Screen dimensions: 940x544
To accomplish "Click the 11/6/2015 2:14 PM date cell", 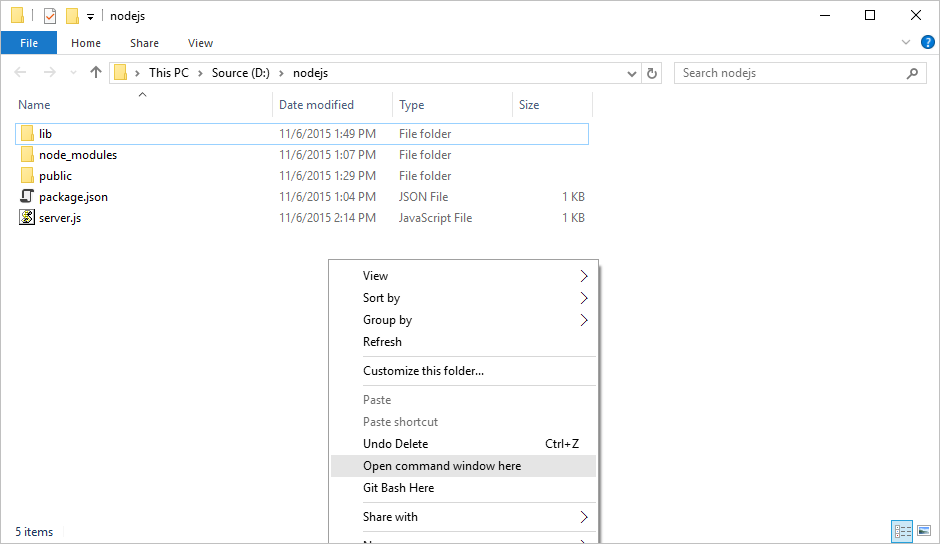I will 327,218.
